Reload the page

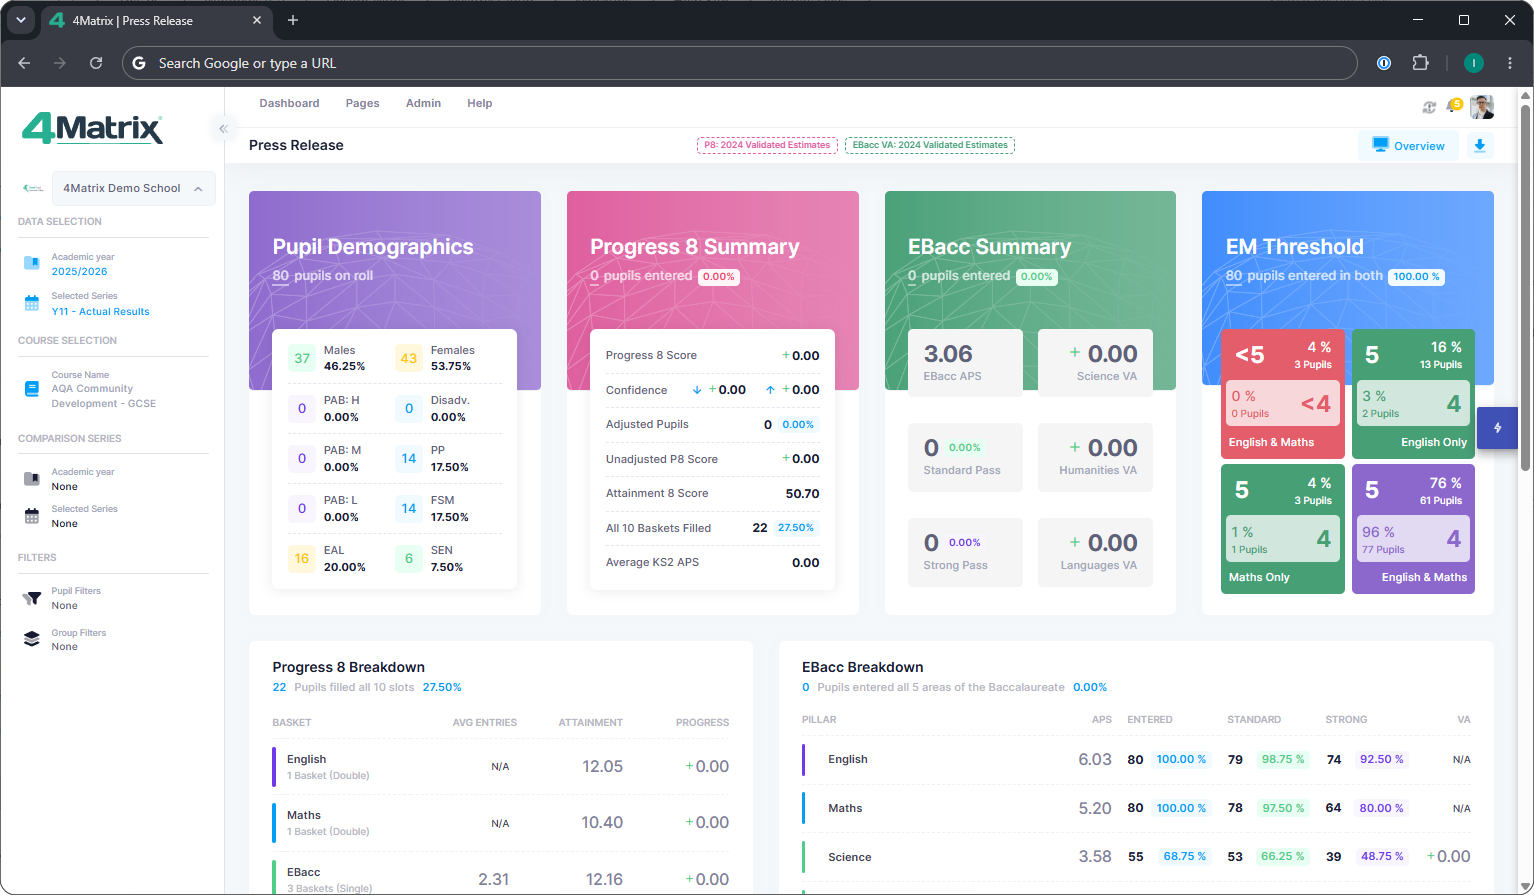(96, 63)
